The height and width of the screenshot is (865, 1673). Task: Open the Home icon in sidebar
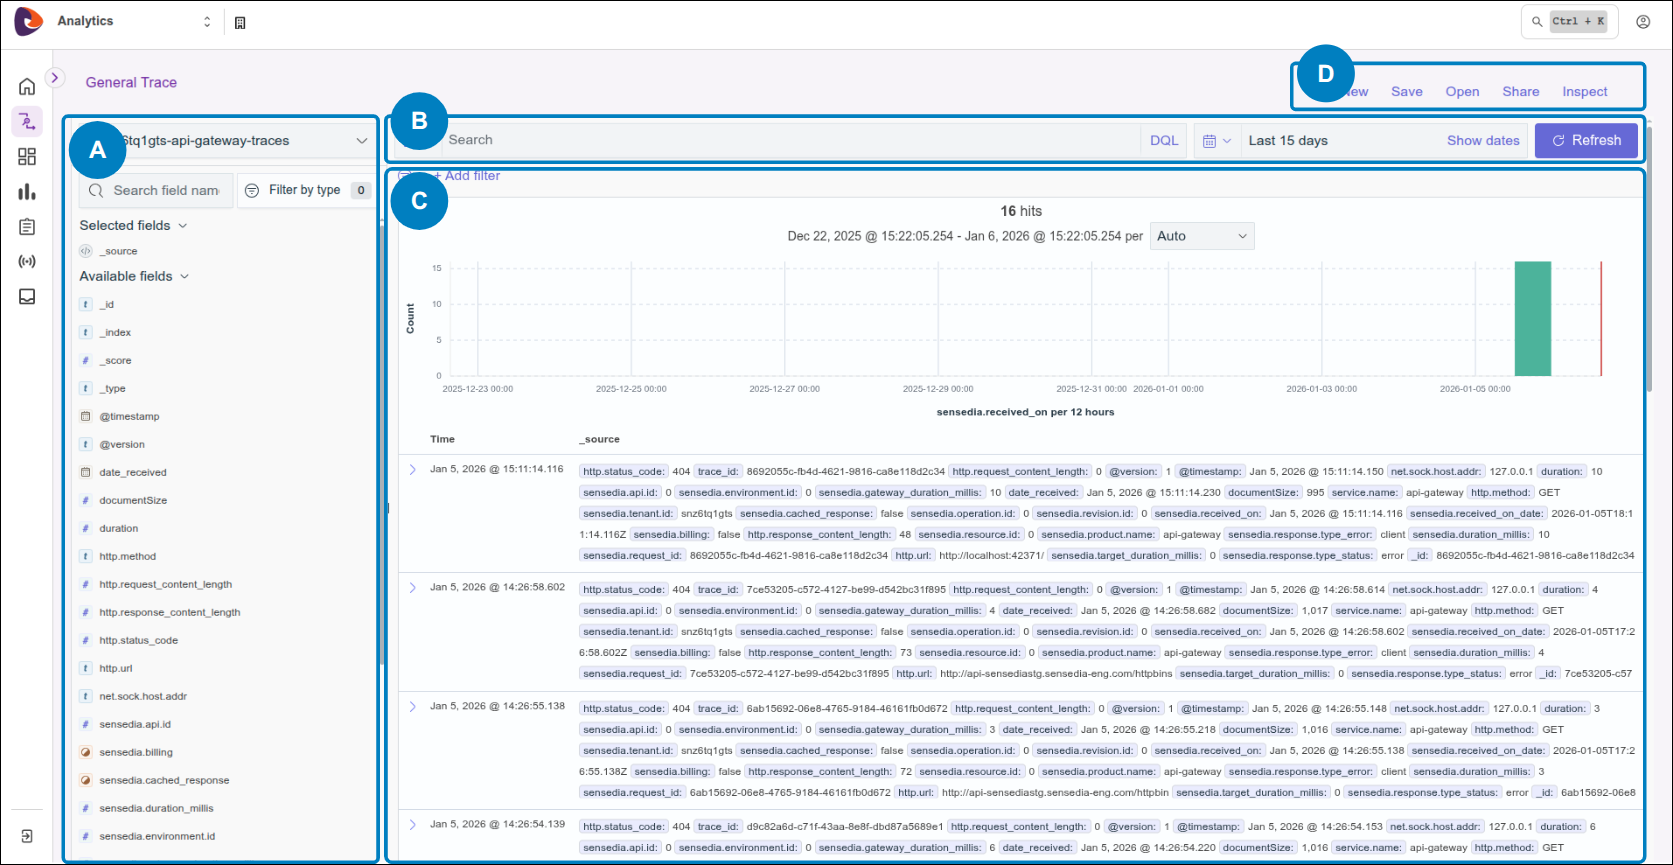[x=27, y=87]
